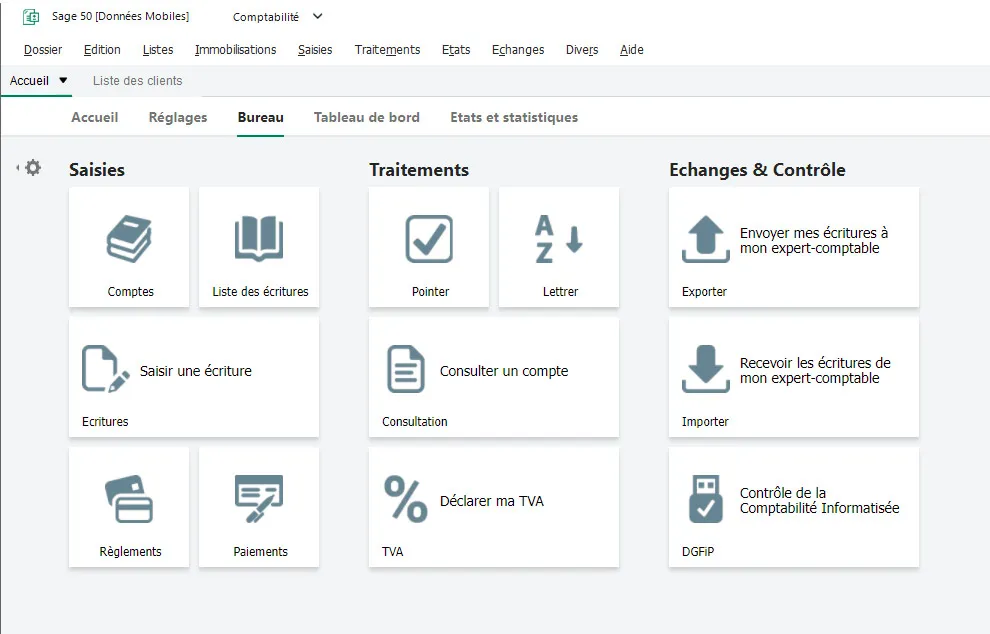Viewport: 990px width, 634px height.
Task: Collapse the side panel chevron beside gear
Action: click(18, 168)
